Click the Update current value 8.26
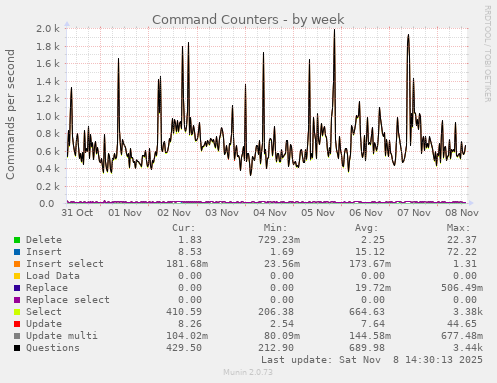 coord(190,324)
